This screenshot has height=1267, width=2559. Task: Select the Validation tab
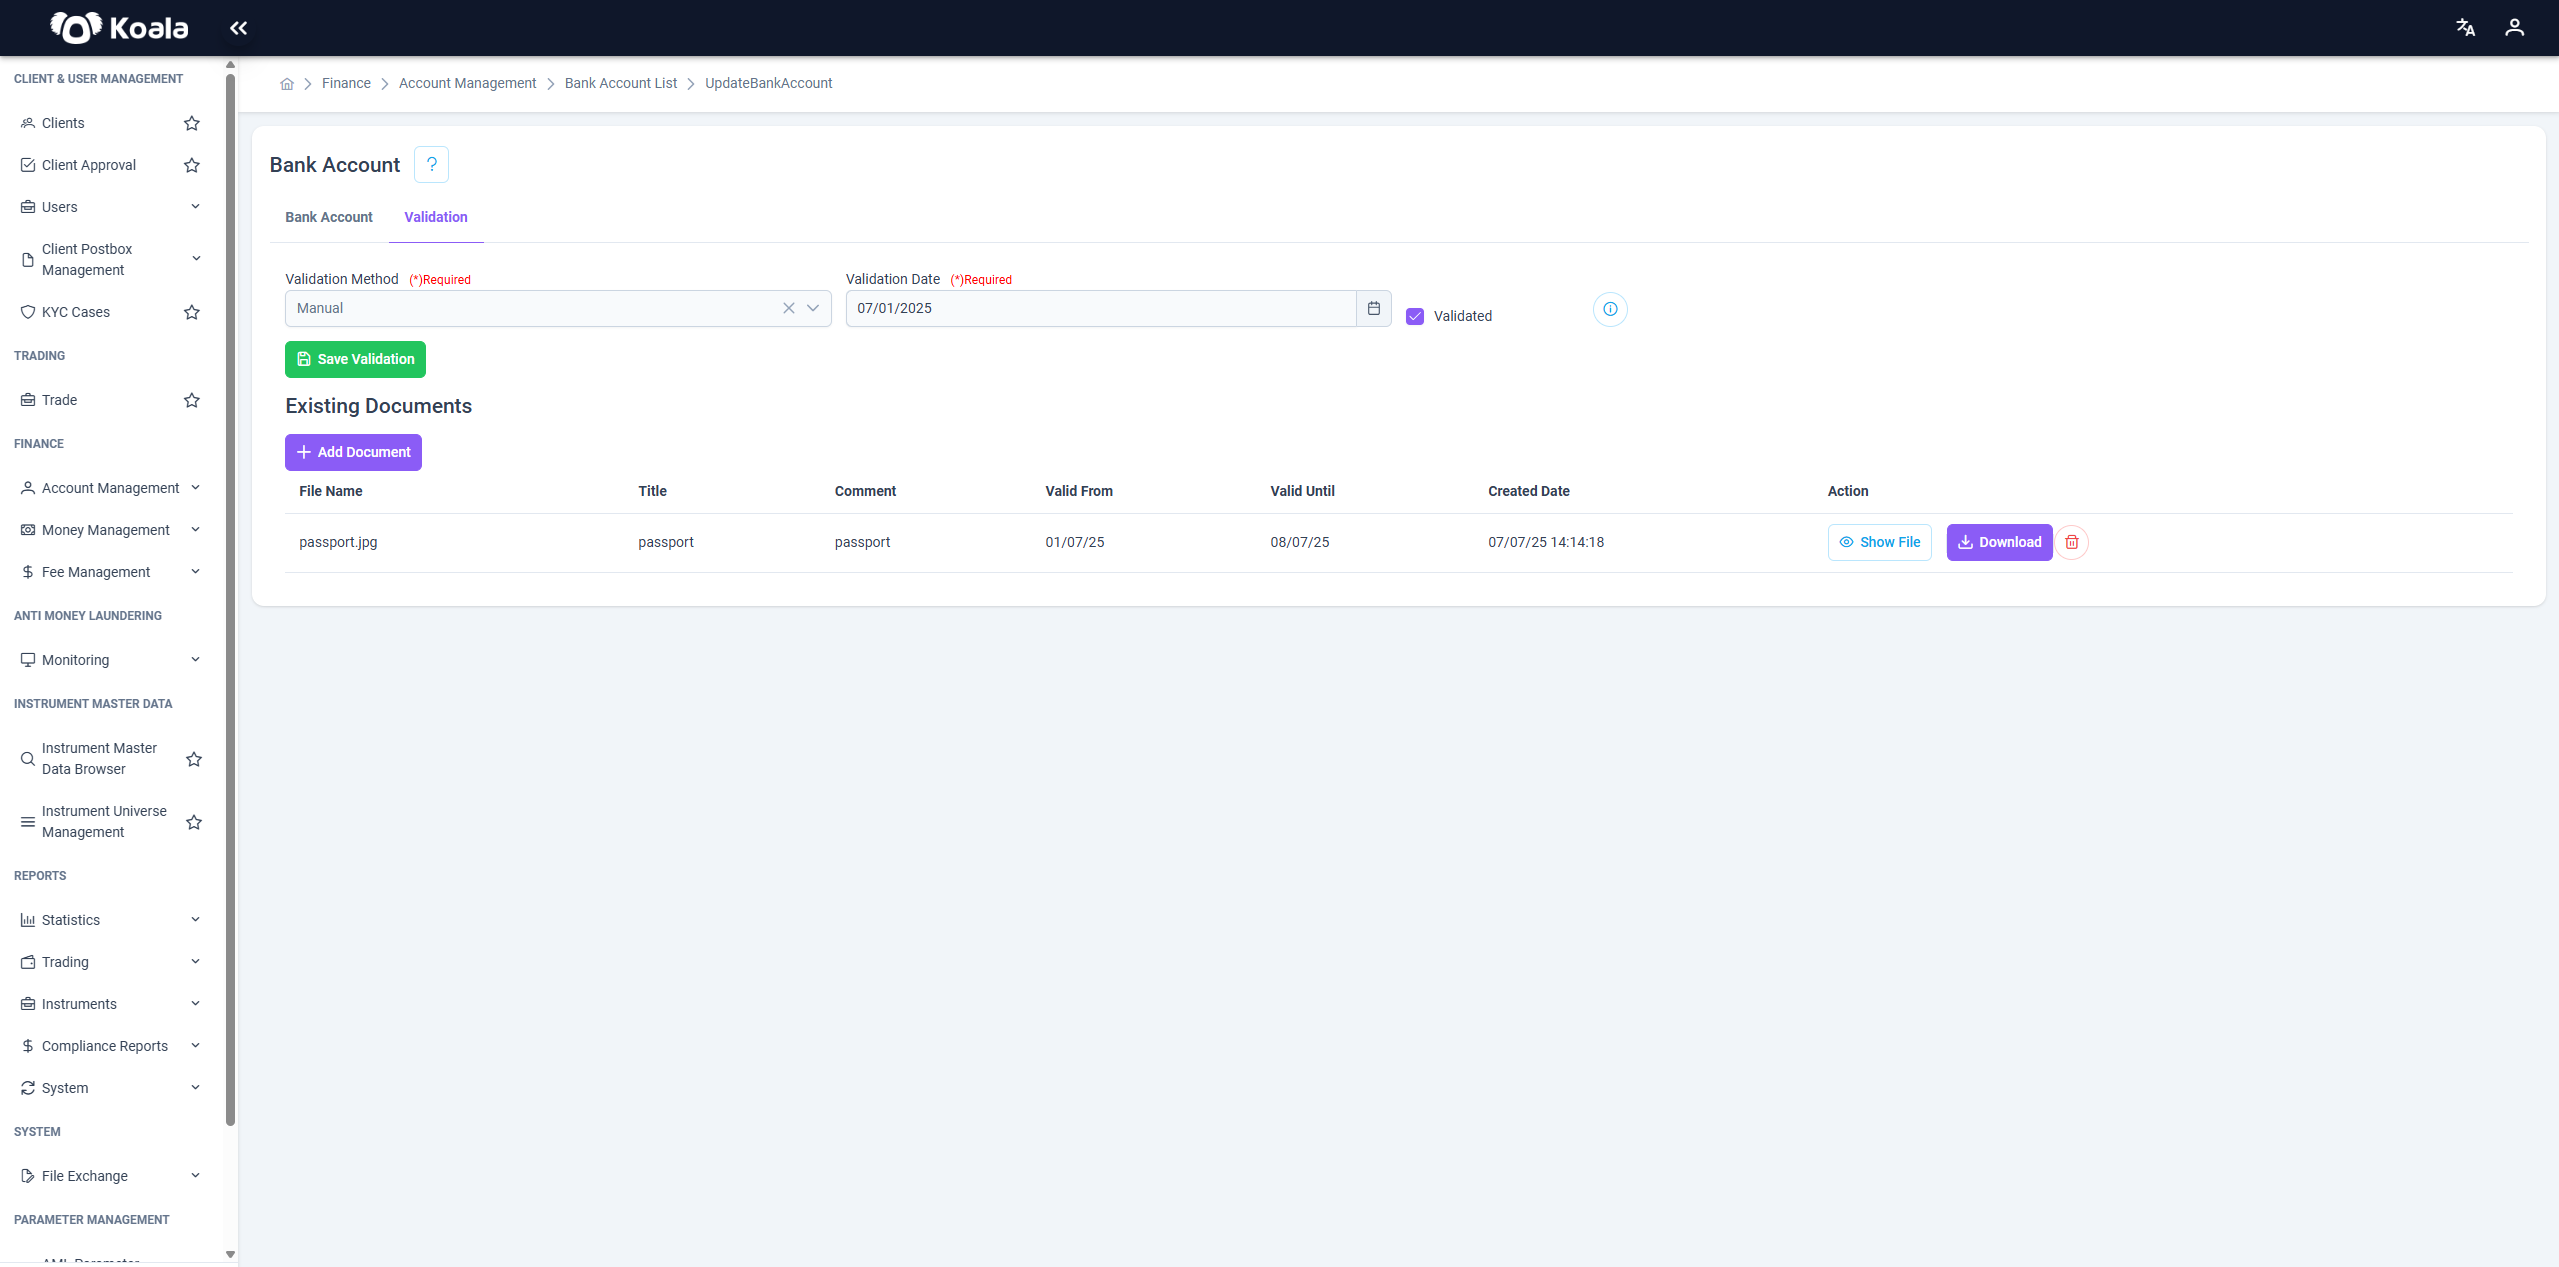pos(436,217)
